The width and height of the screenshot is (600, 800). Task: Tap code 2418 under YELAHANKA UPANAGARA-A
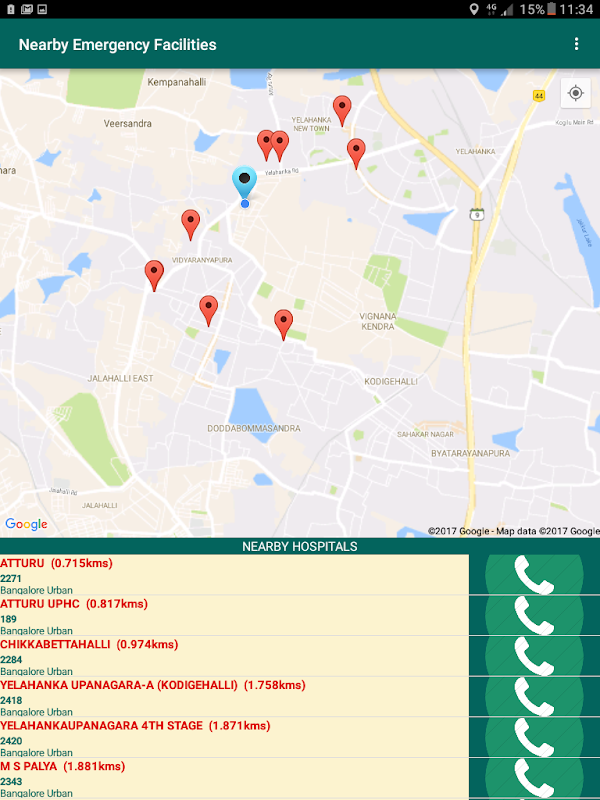[x=11, y=701]
